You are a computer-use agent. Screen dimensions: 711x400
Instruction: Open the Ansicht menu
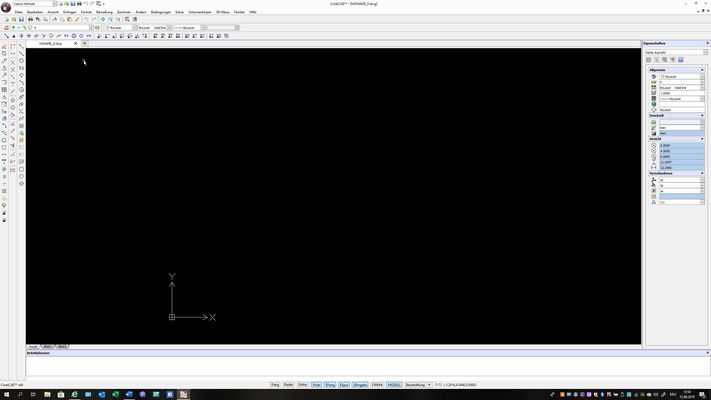53,12
